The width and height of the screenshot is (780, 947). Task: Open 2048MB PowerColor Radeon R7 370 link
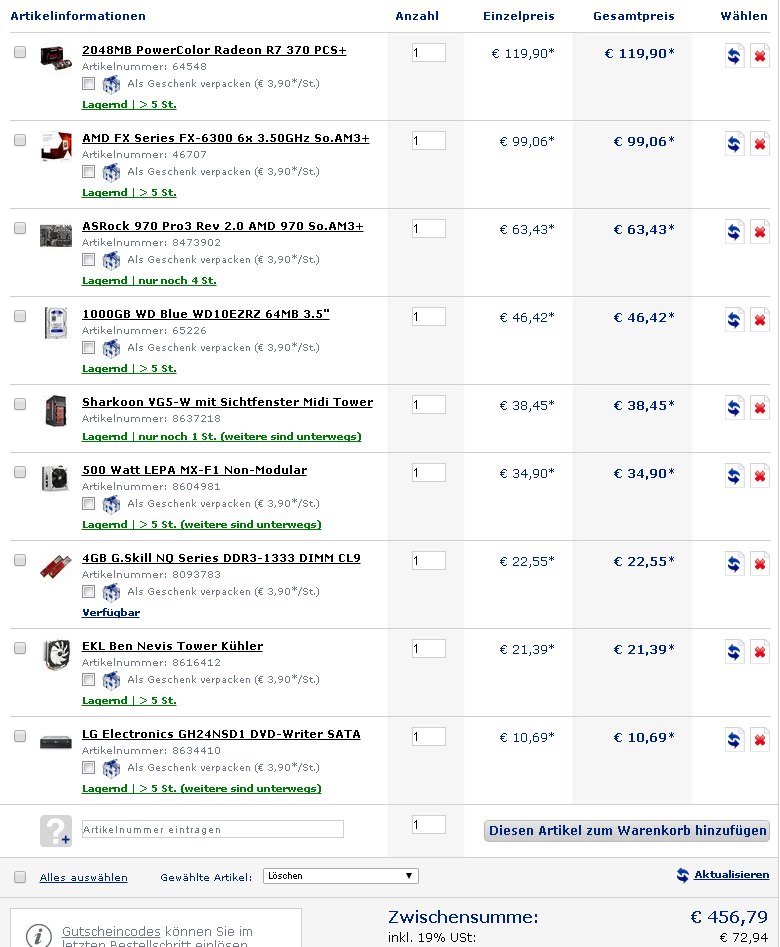[214, 50]
